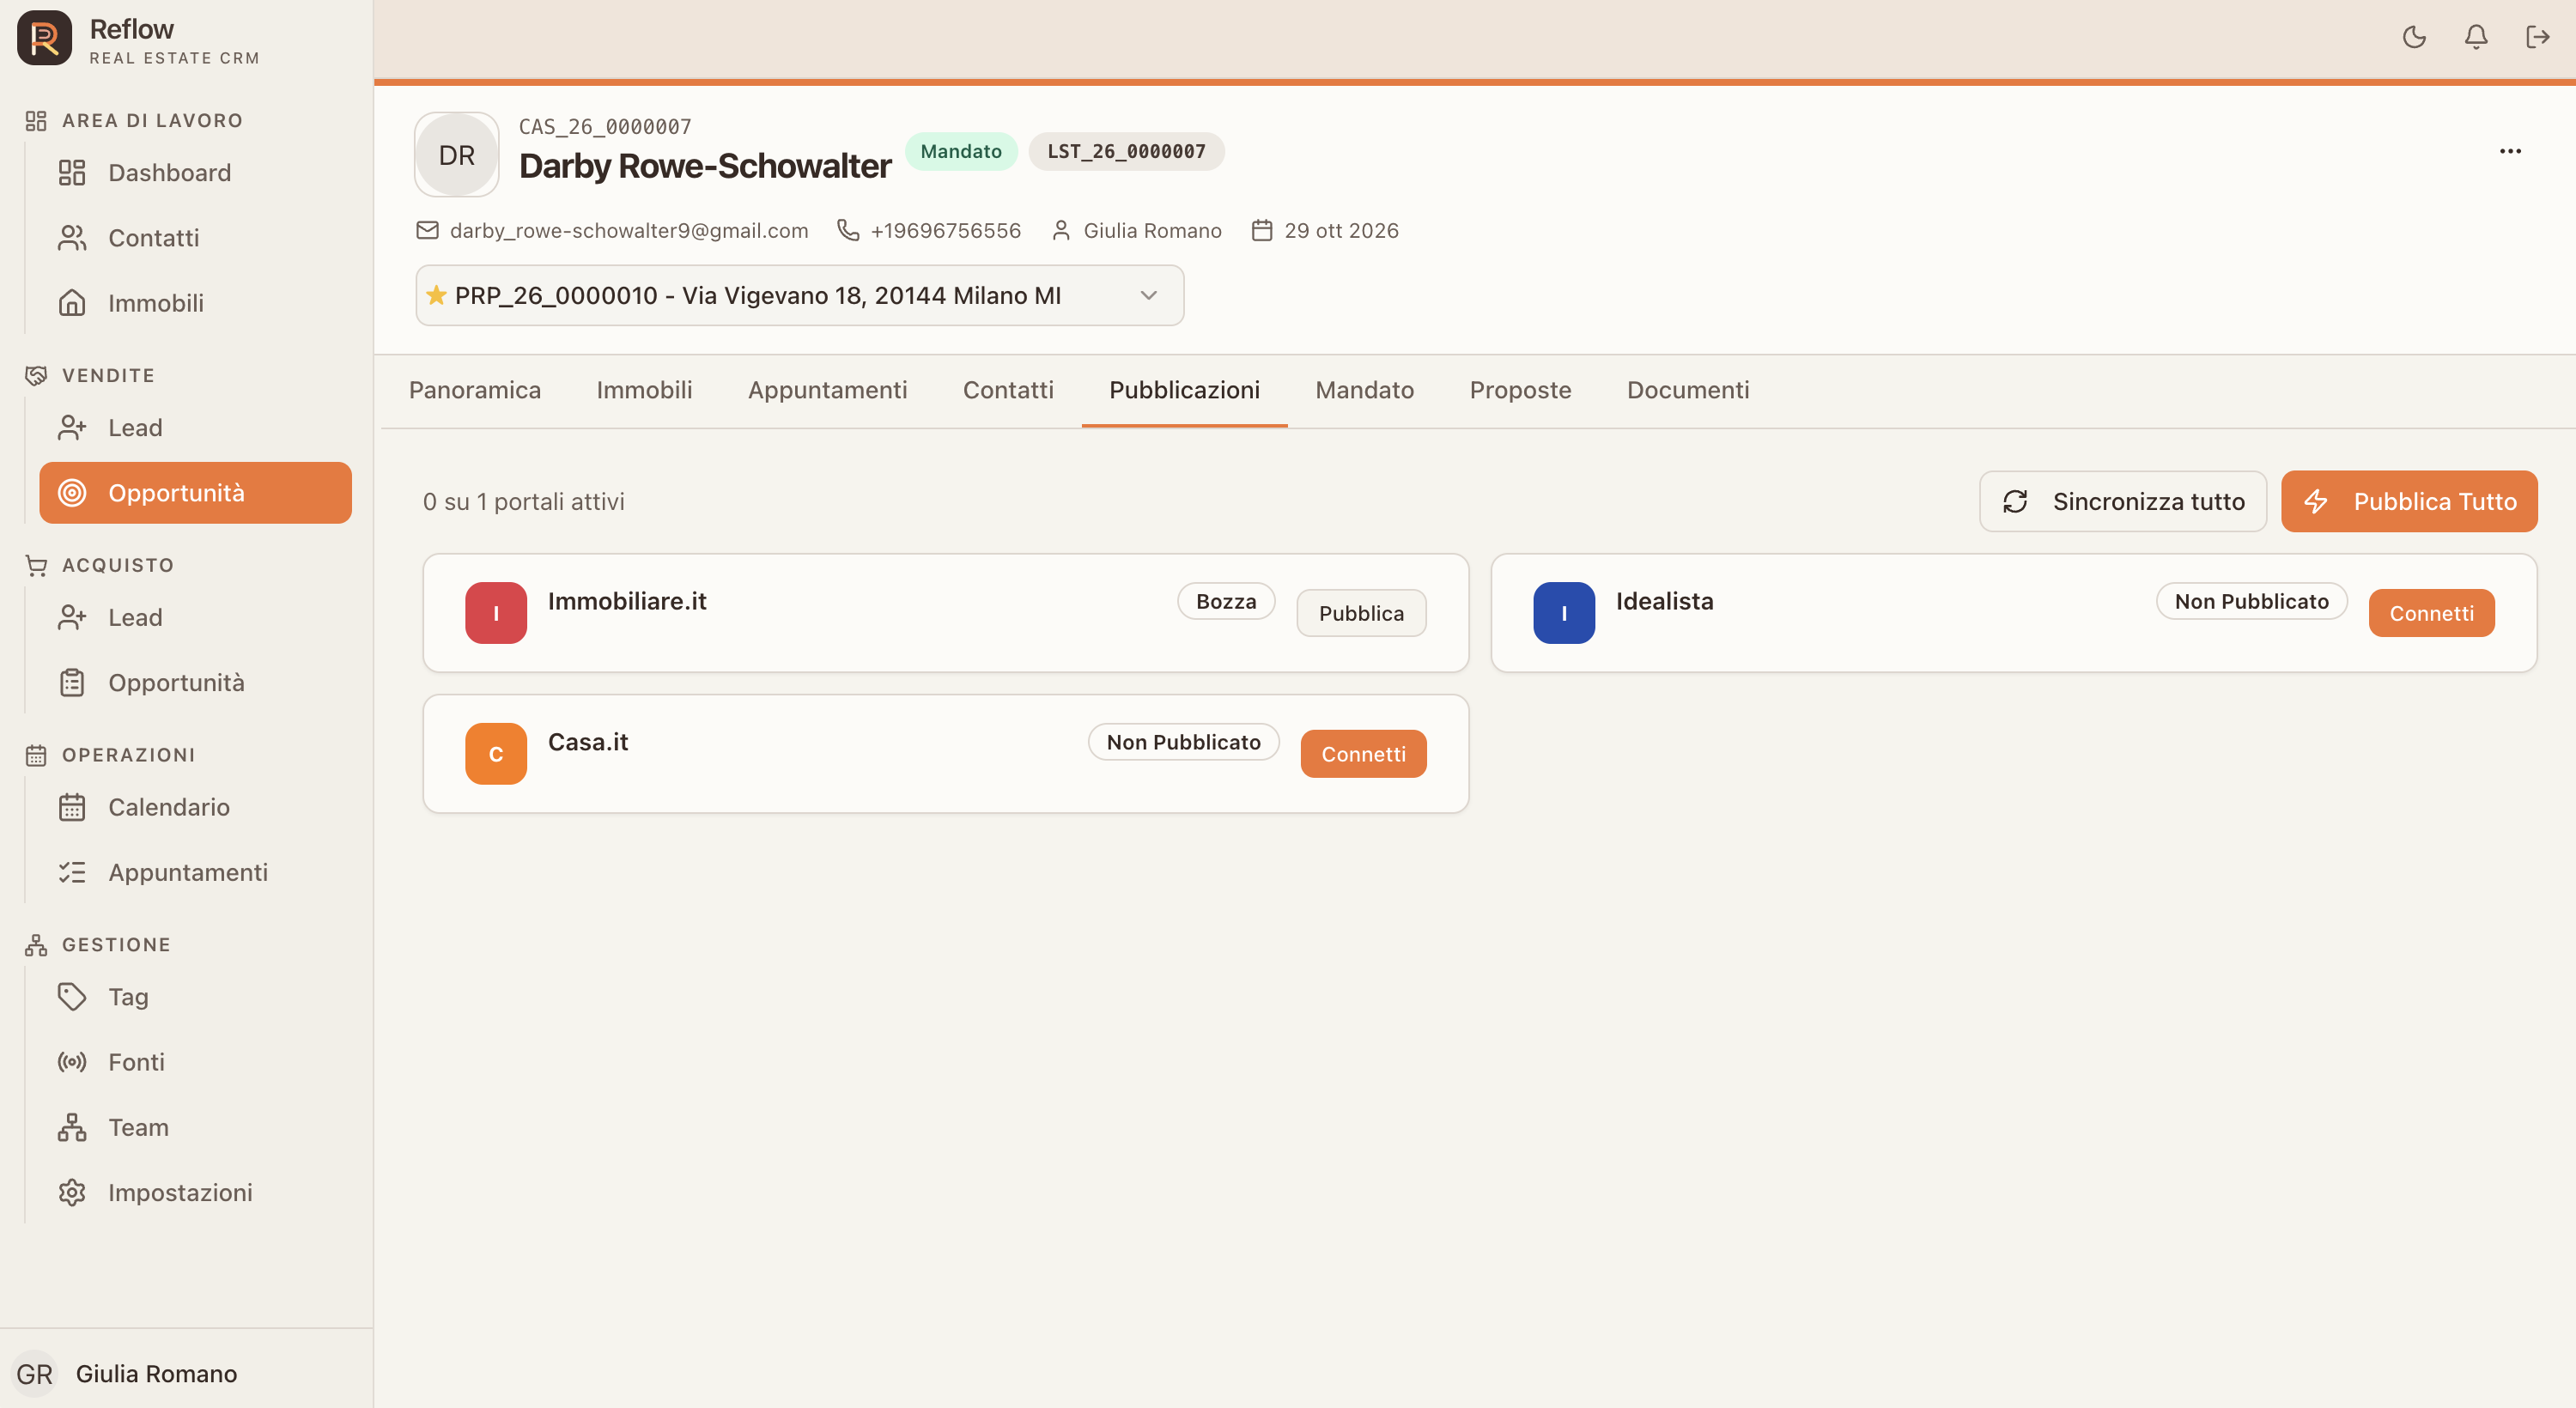
Task: Open Lead under Vendite
Action: (196, 428)
